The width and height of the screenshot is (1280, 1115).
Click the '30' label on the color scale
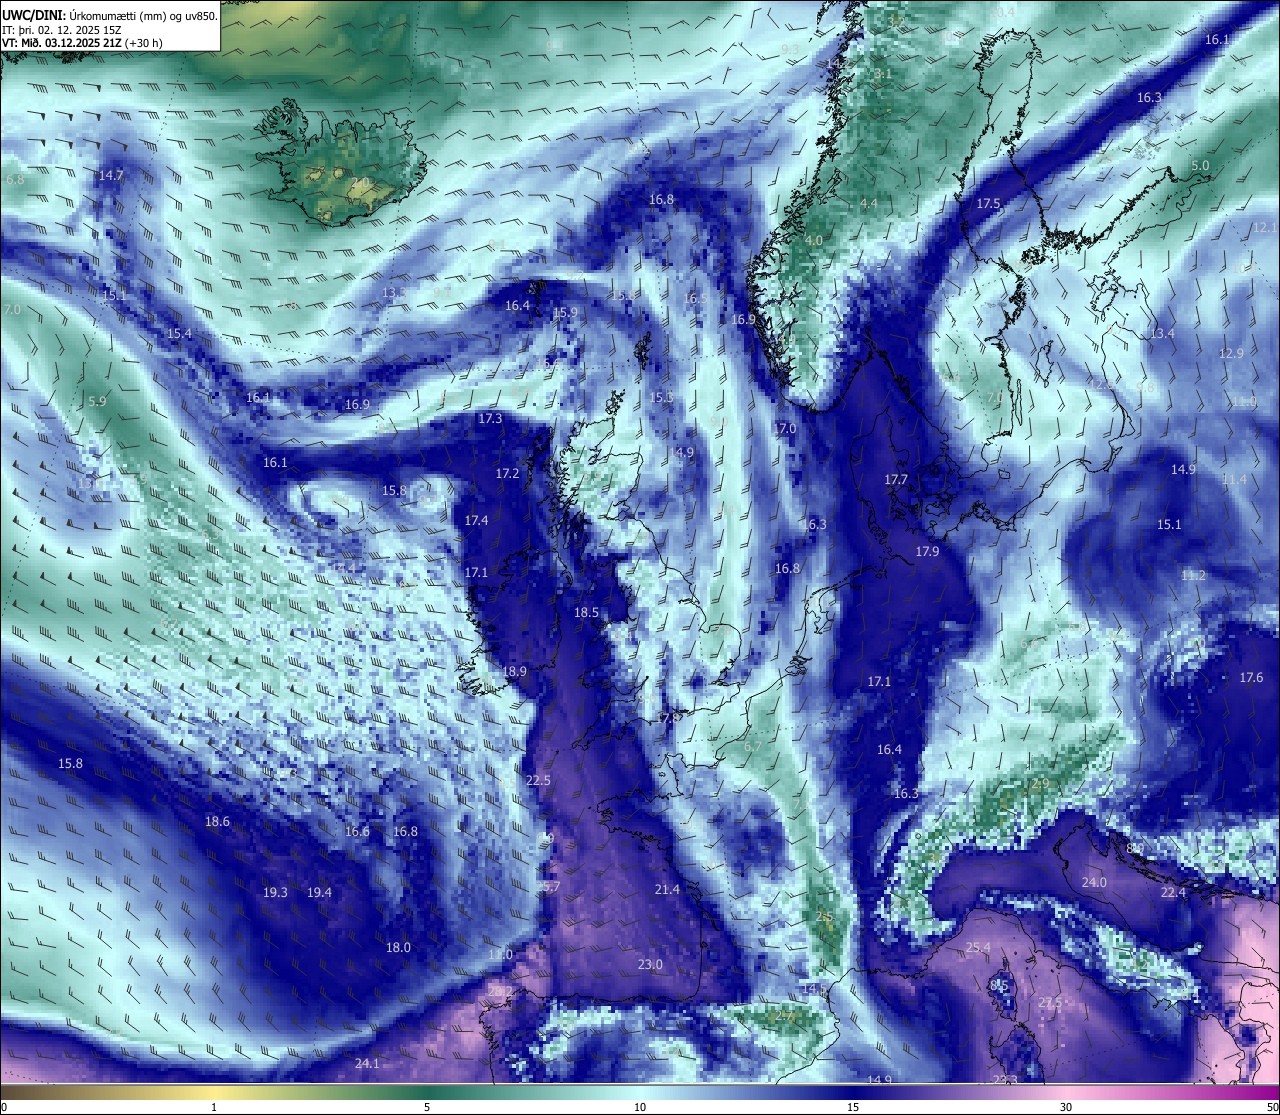(1066, 1107)
